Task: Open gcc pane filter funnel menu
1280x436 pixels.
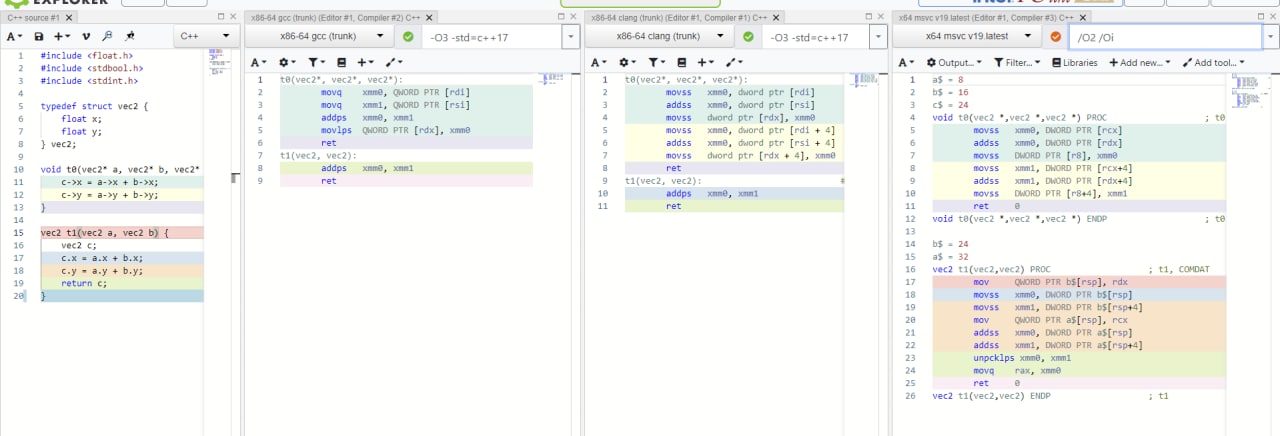Action: point(315,62)
